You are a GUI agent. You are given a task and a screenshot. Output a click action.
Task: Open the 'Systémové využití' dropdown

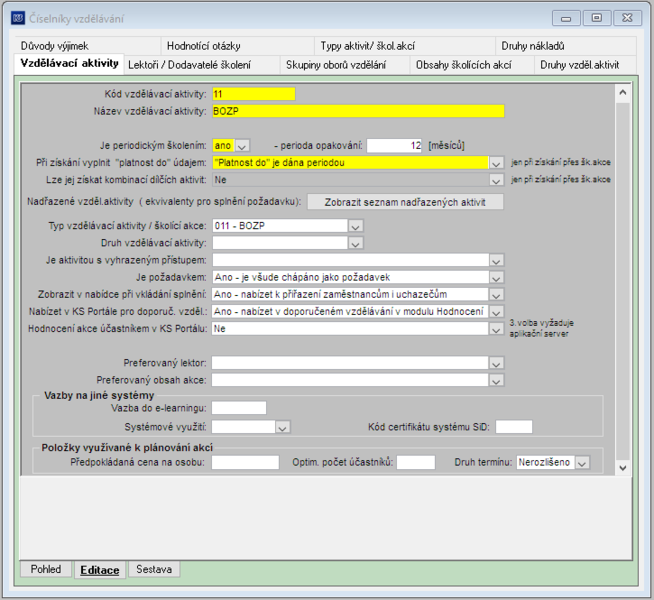(282, 427)
